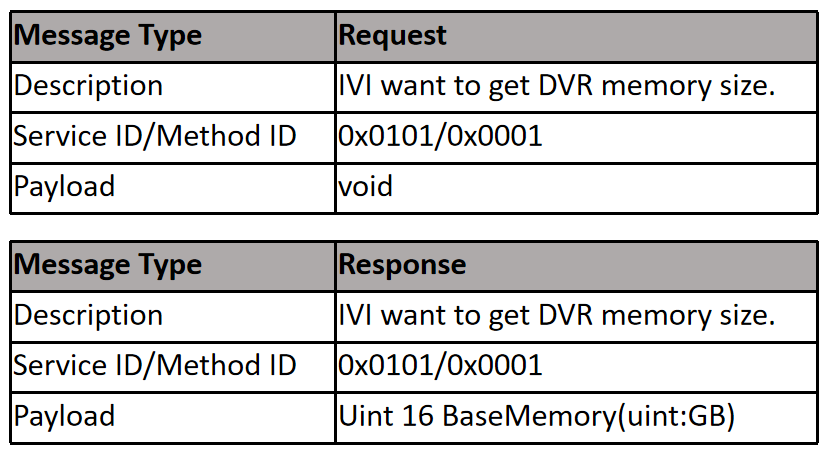826x455 pixels.
Task: Click Request table description text about DVR memory
Action: coord(556,86)
